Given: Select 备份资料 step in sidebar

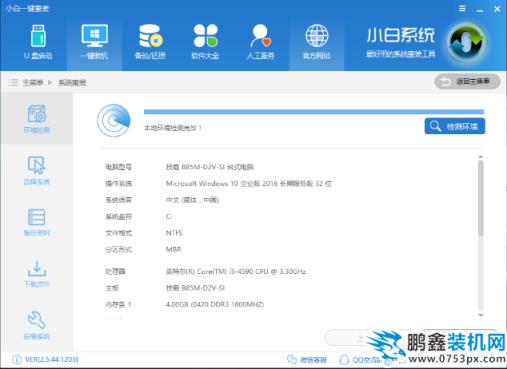Looking at the screenshot, I should pyautogui.click(x=37, y=222).
